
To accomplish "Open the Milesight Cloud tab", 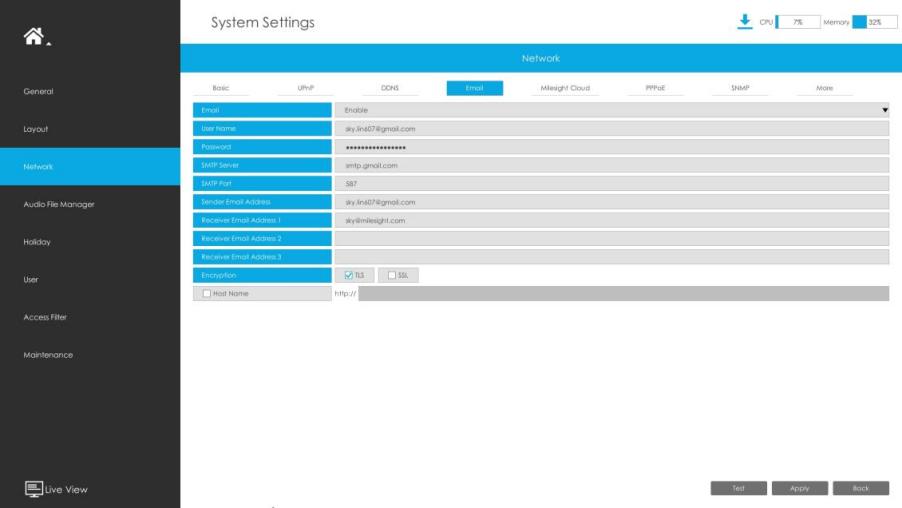I will tap(565, 88).
